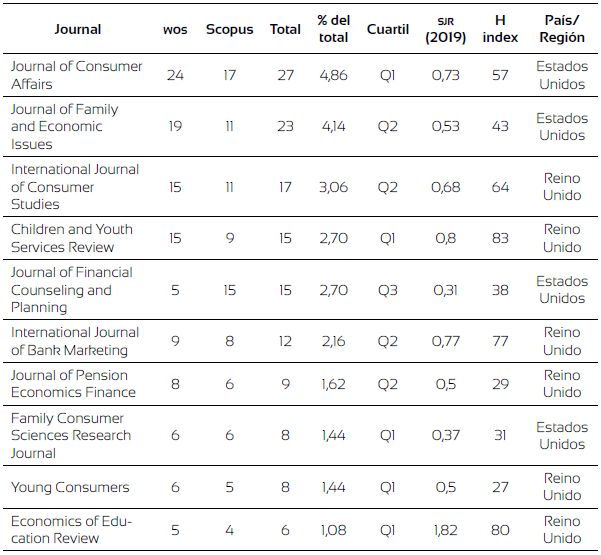Select "International Journal of Bank Marketing" cell

pos(75,341)
